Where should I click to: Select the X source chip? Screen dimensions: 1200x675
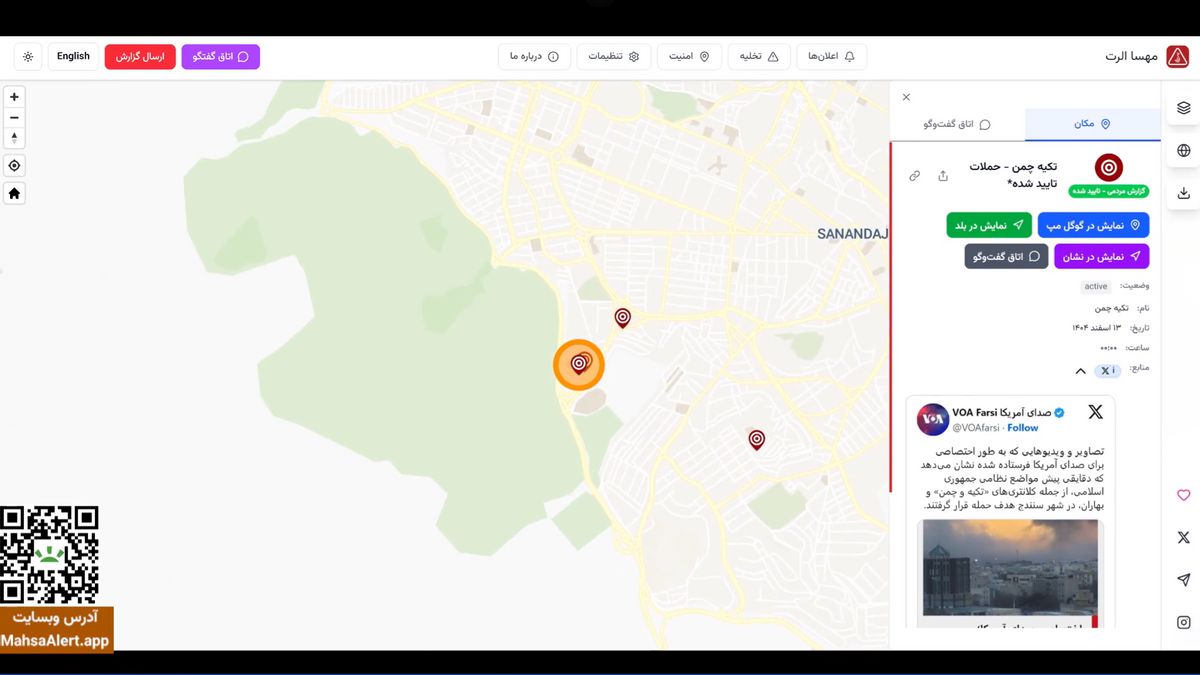click(1107, 371)
